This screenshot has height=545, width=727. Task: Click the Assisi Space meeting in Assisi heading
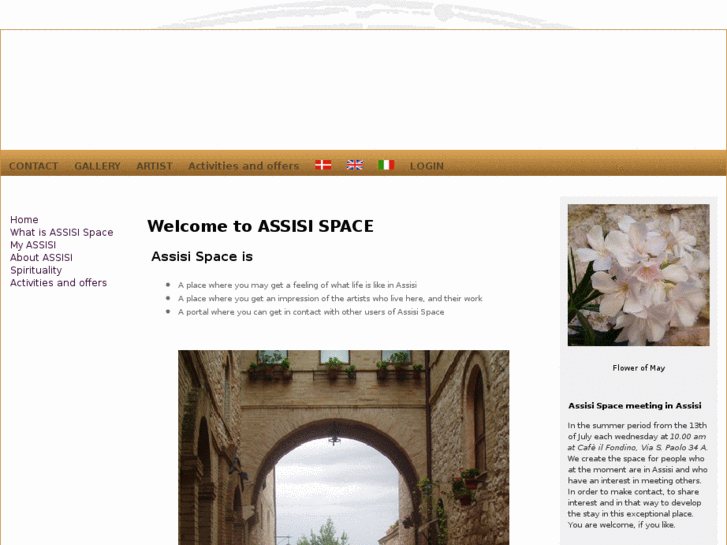click(635, 406)
